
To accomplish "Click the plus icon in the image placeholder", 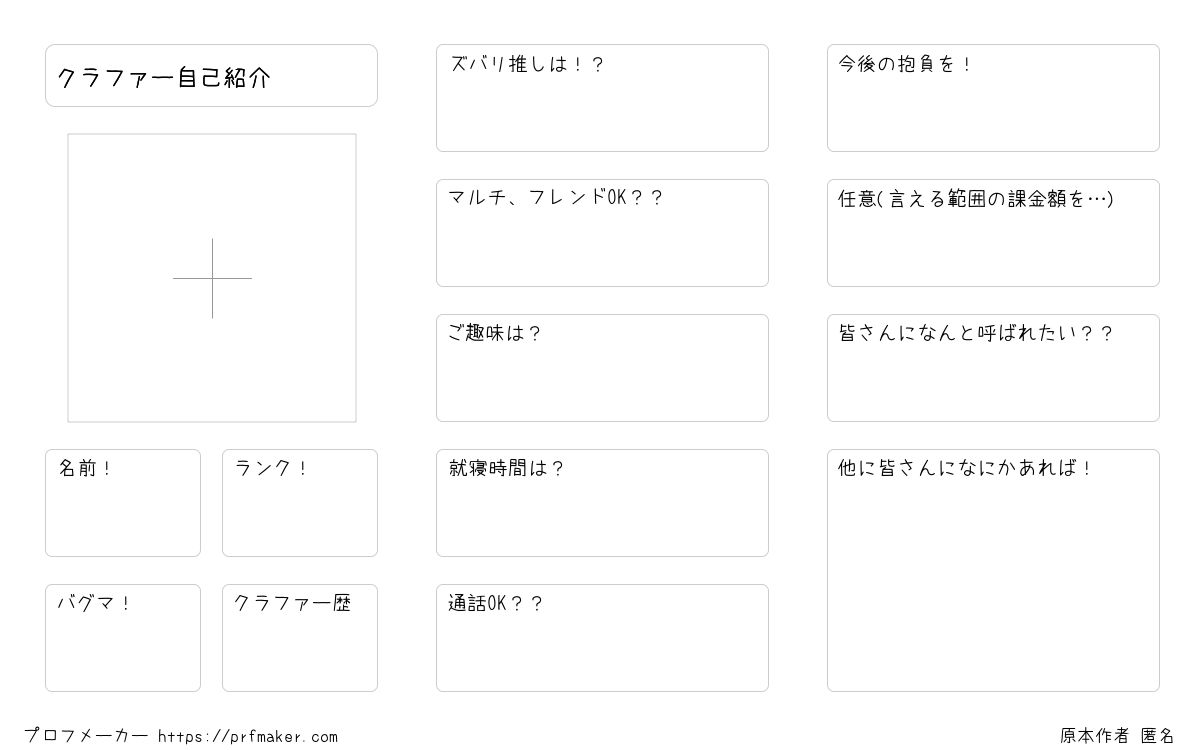I will pos(212,278).
